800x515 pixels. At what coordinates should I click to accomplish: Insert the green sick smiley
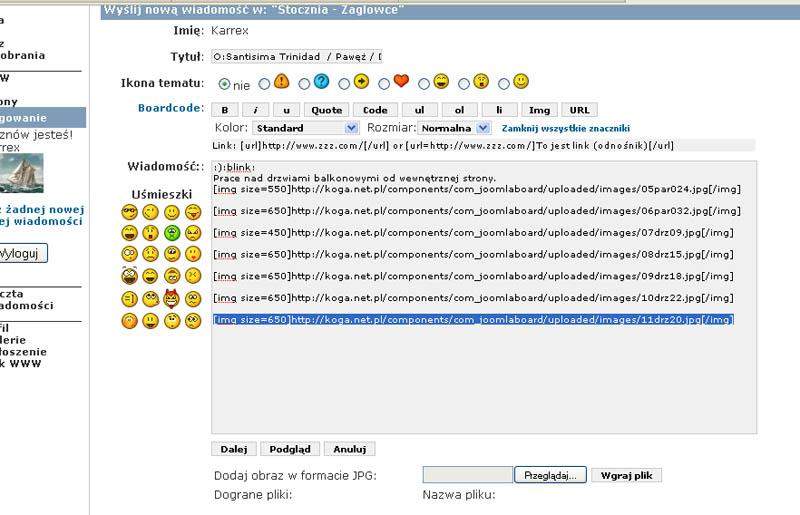pyautogui.click(x=171, y=233)
